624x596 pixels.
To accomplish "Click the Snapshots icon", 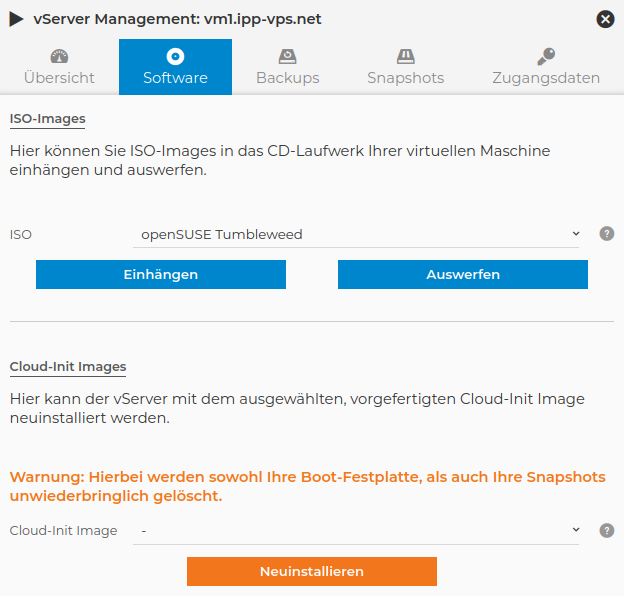I will click(405, 56).
